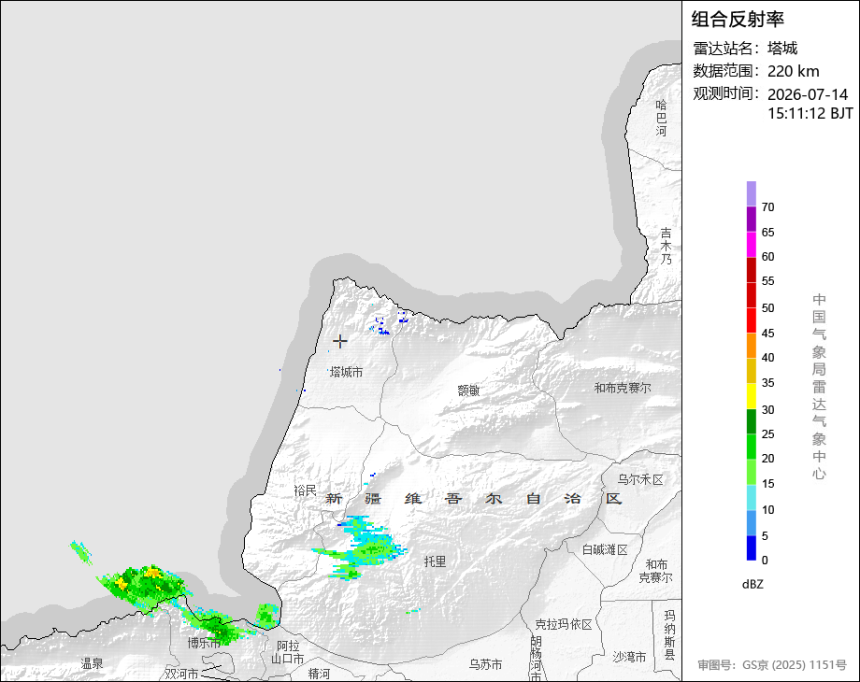Click the 博乐市 city label
This screenshot has height=682, width=860.
click(x=204, y=642)
